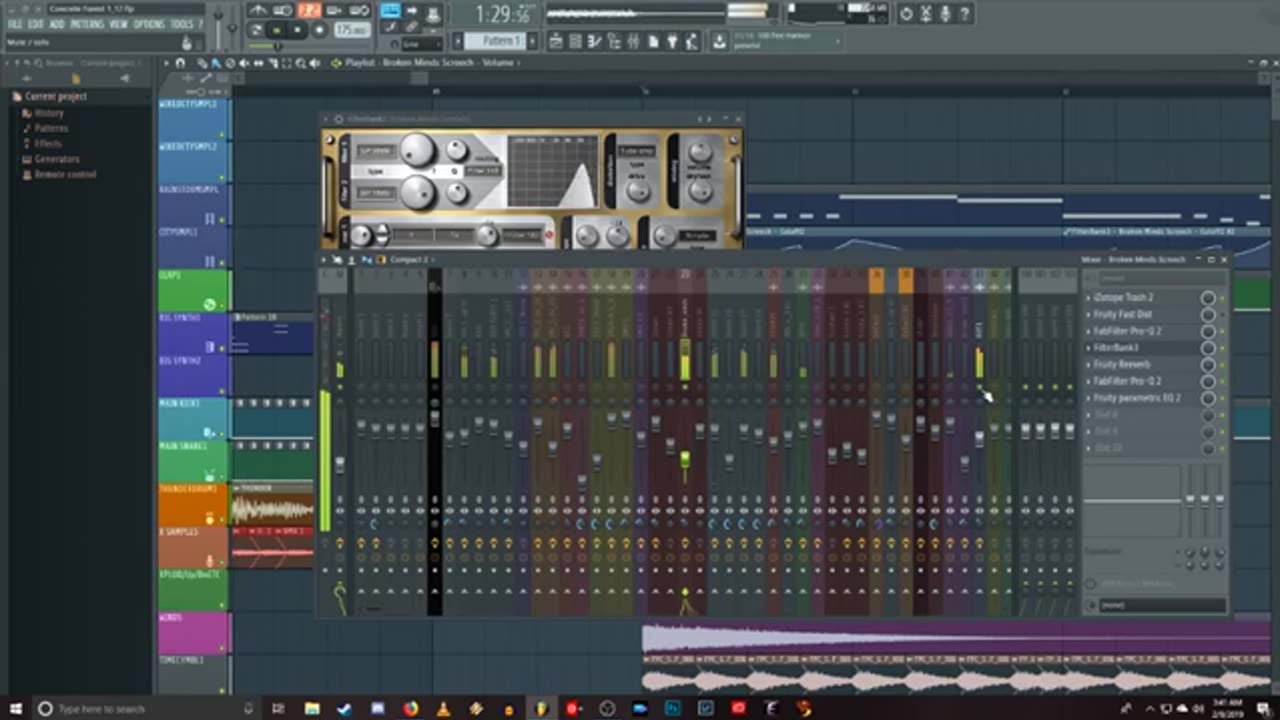
Task: Open the FILE menu
Action: (15, 24)
